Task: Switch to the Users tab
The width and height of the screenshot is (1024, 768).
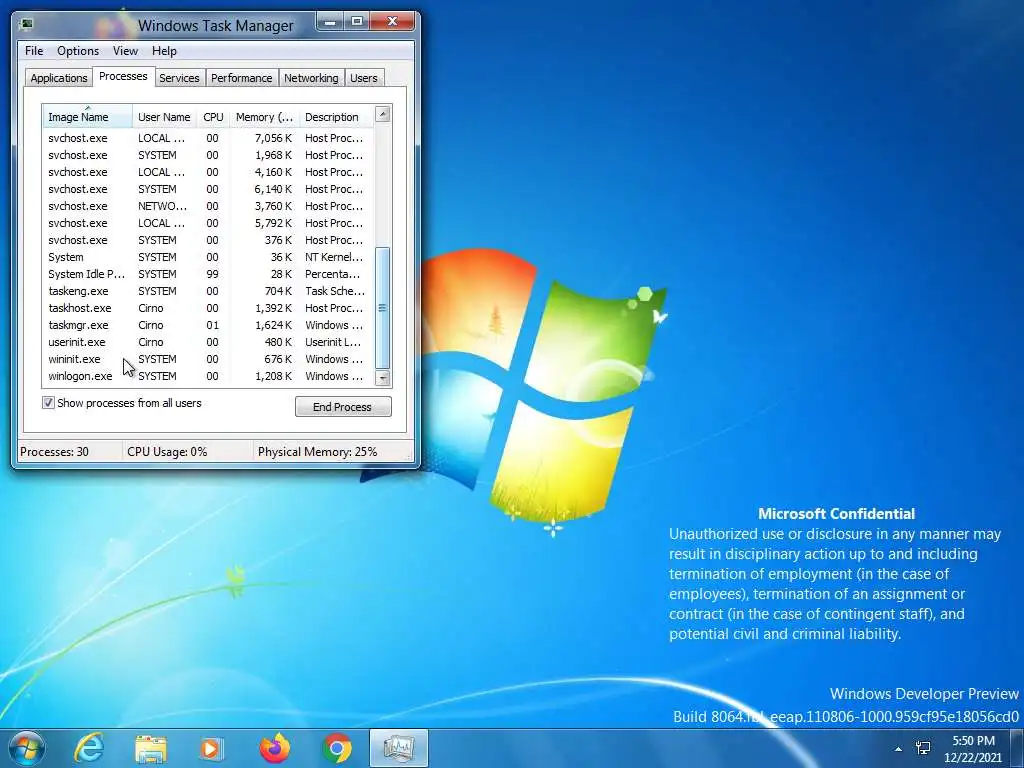Action: [363, 78]
